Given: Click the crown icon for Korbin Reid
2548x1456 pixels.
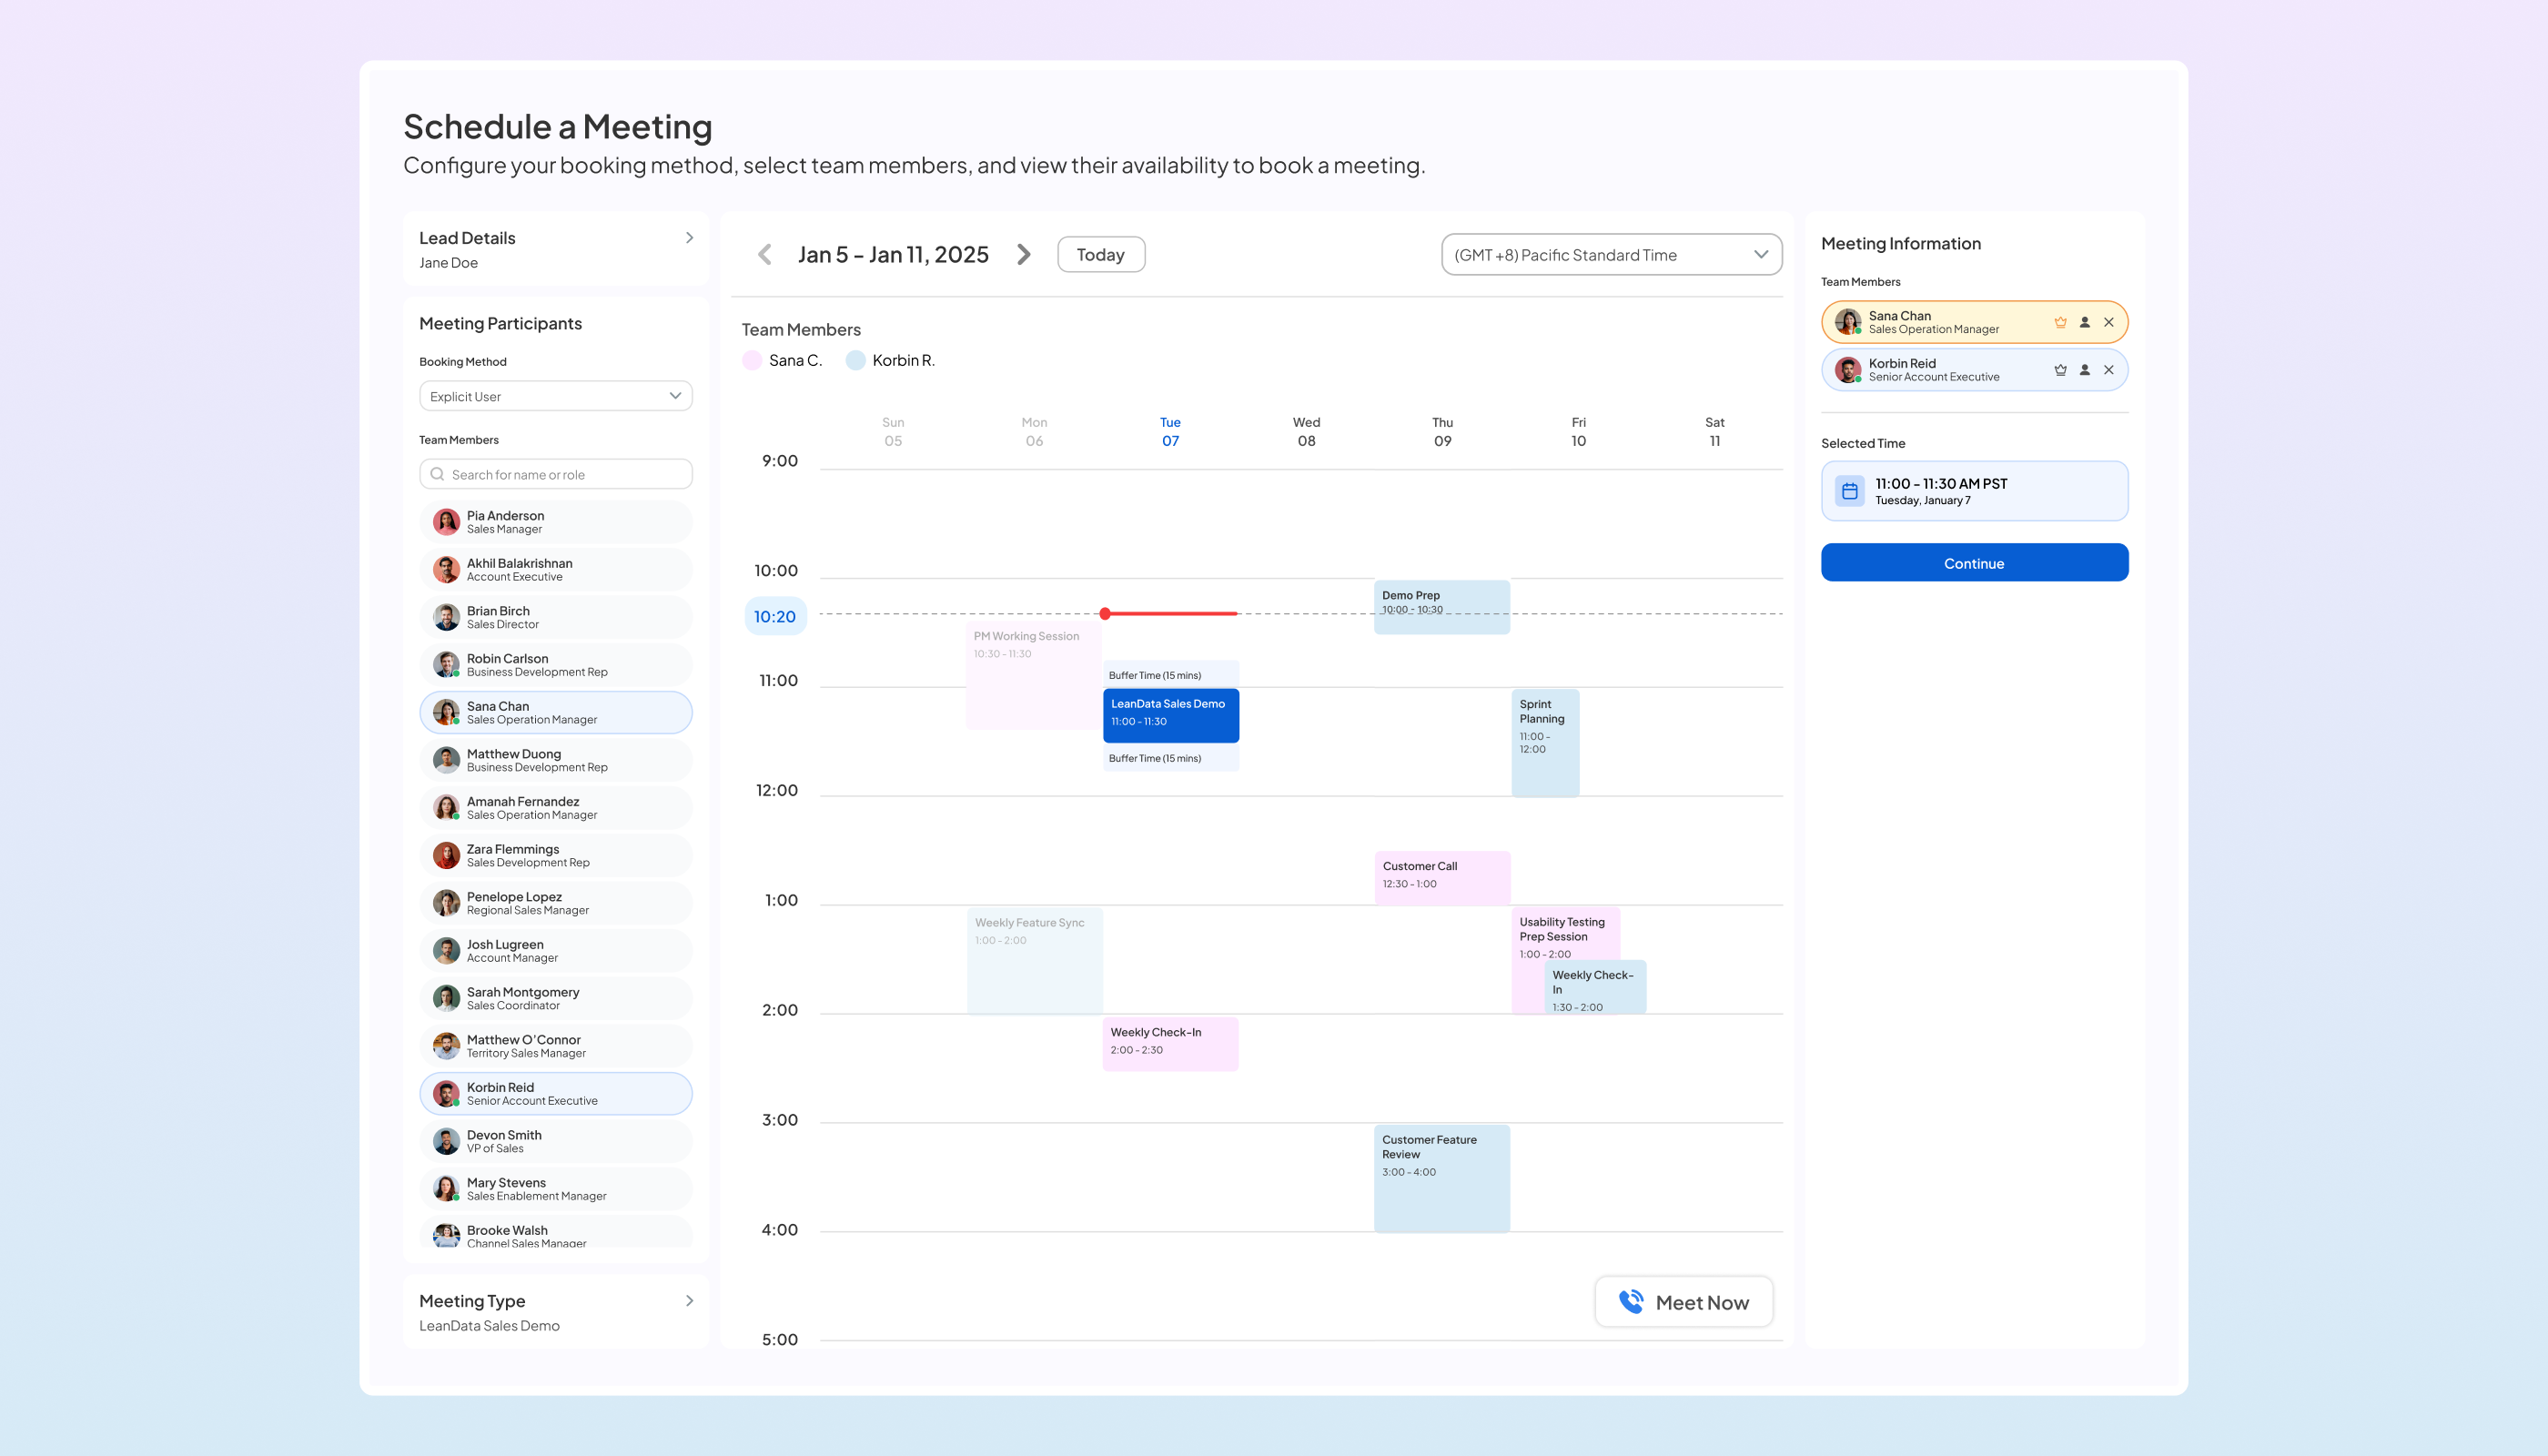Looking at the screenshot, I should [x=2060, y=370].
